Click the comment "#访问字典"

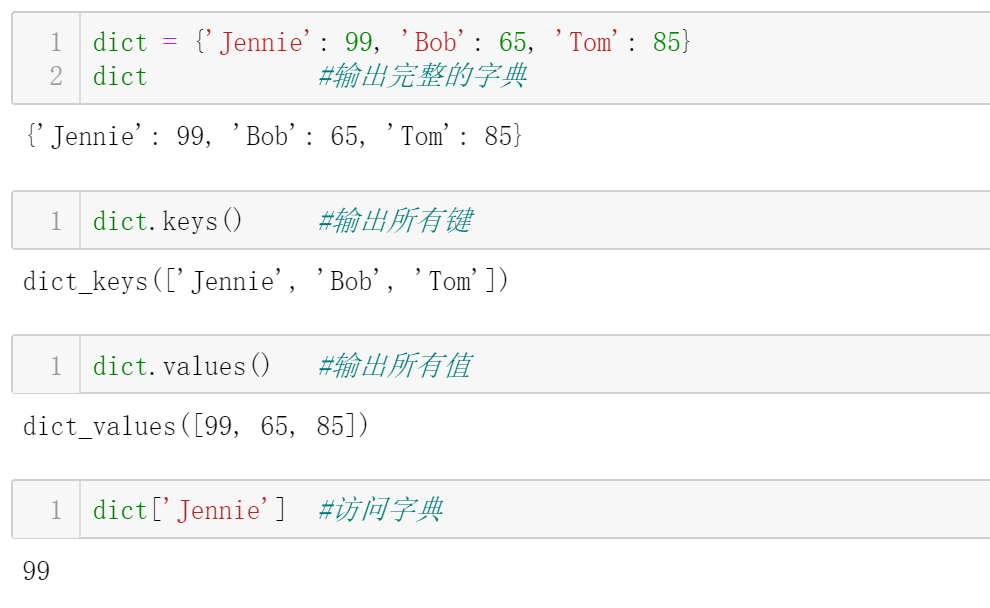(381, 511)
